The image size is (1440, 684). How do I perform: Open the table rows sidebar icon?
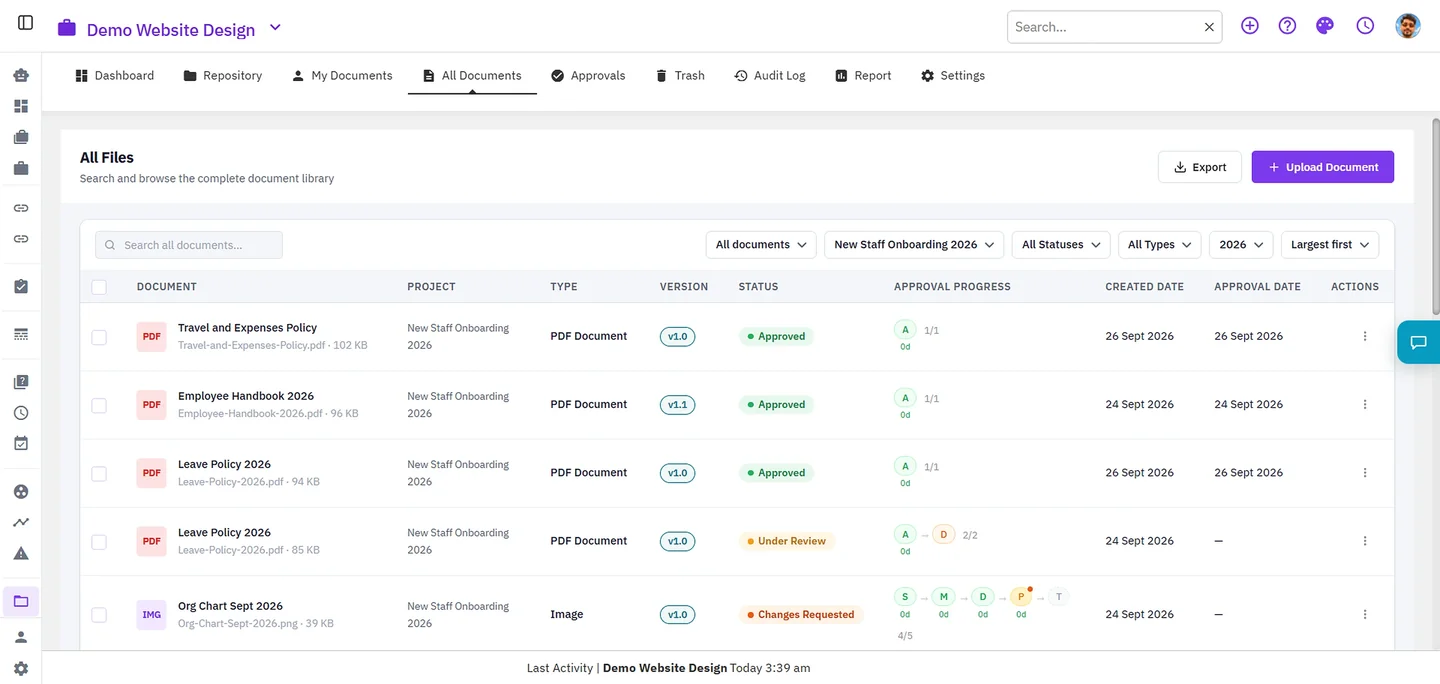(21, 334)
